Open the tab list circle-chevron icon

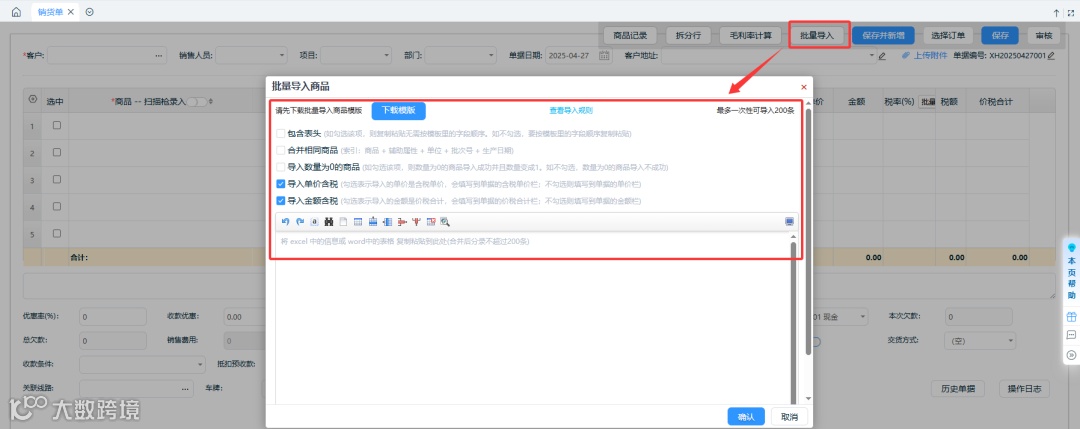pos(90,12)
